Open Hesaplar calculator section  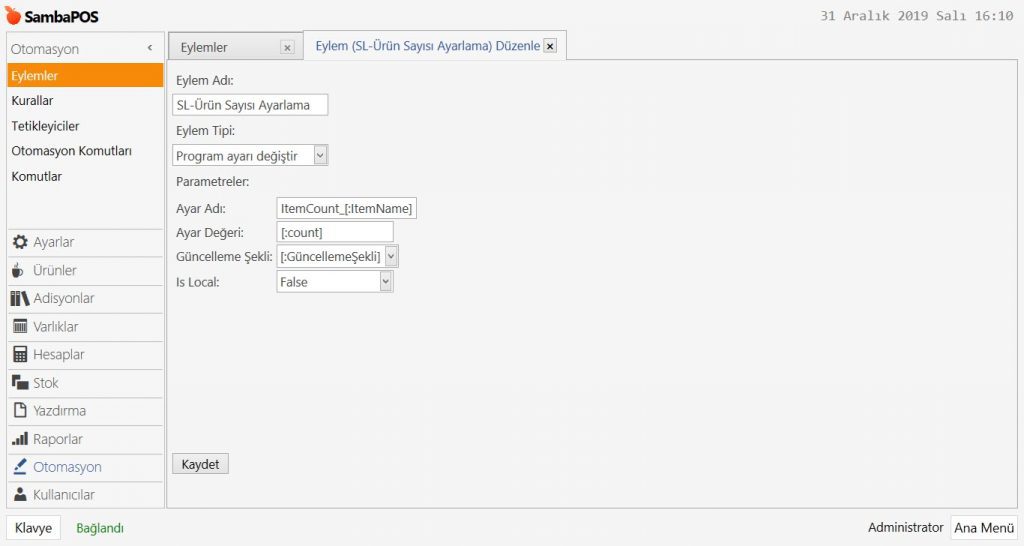58,354
